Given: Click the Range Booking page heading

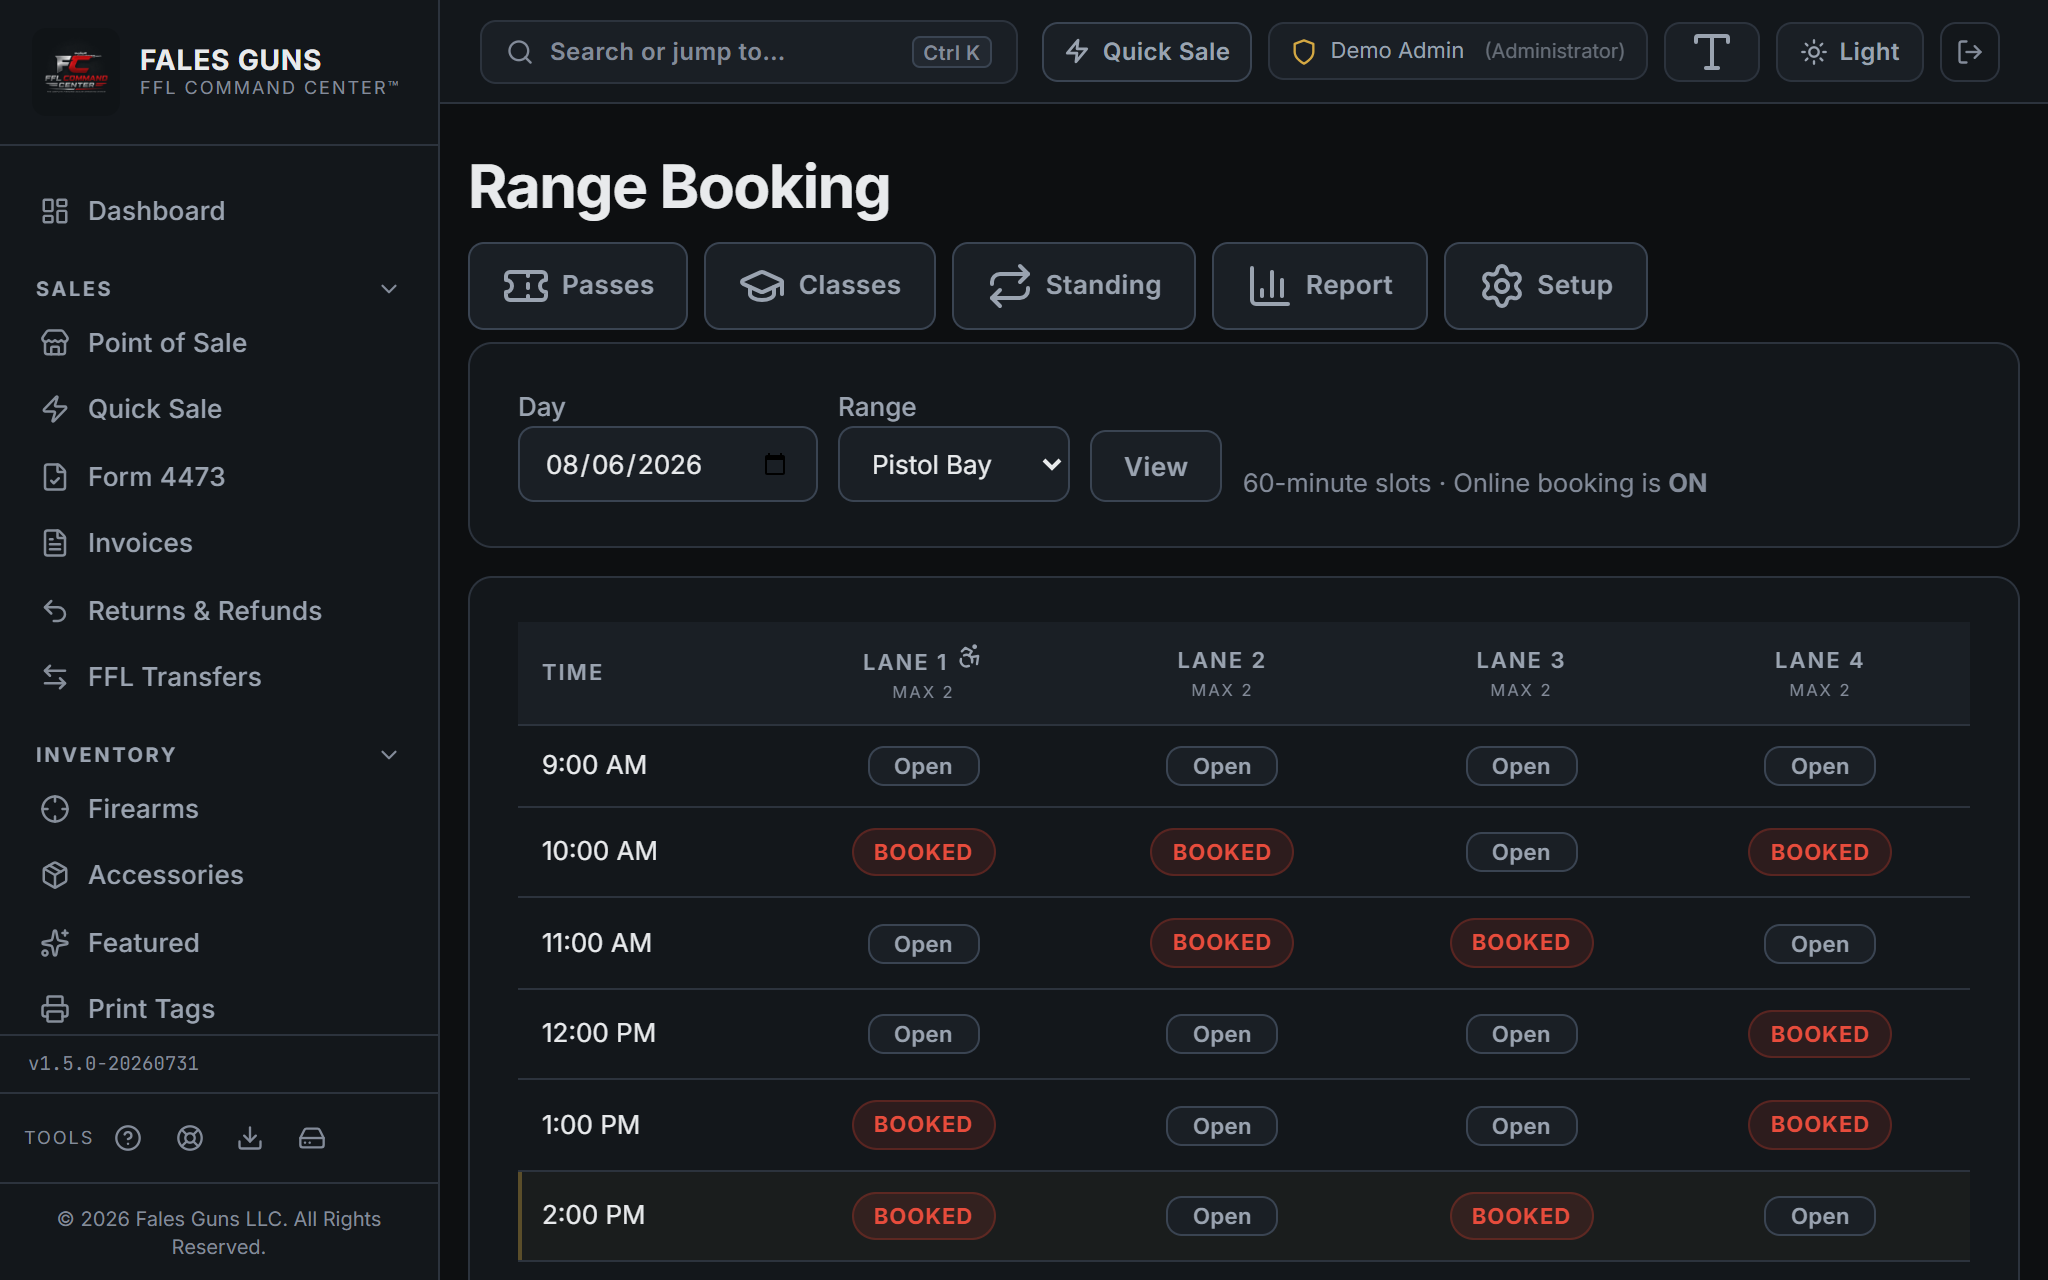Looking at the screenshot, I should tap(679, 187).
